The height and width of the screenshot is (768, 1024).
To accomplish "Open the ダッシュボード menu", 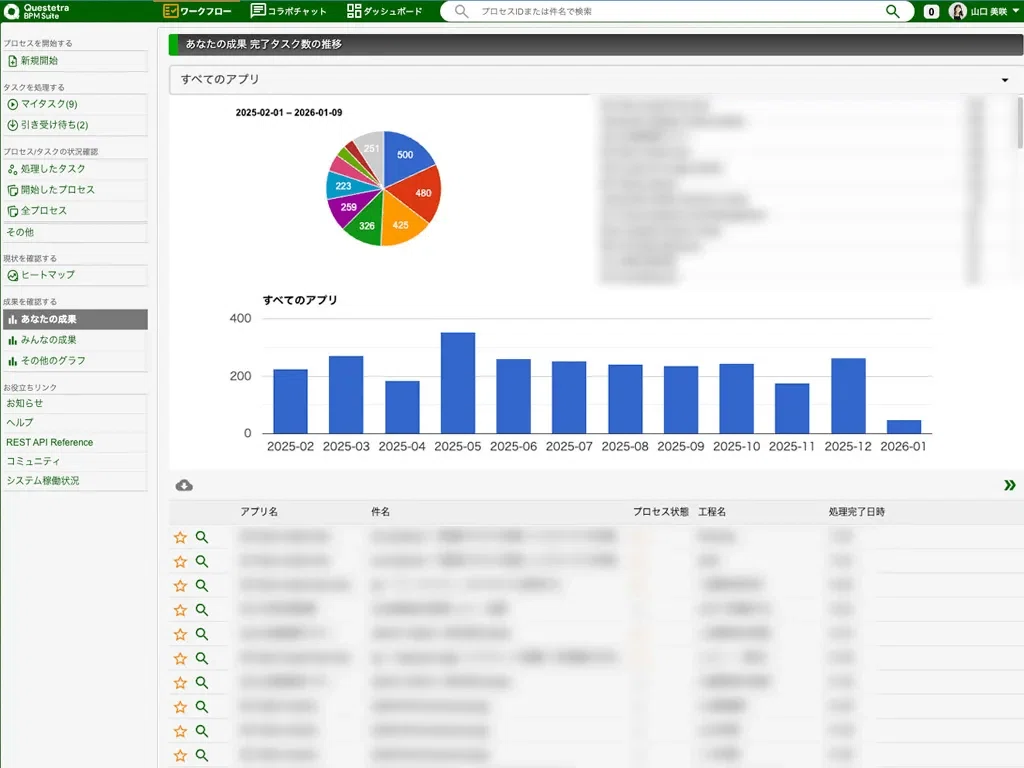I will (385, 11).
